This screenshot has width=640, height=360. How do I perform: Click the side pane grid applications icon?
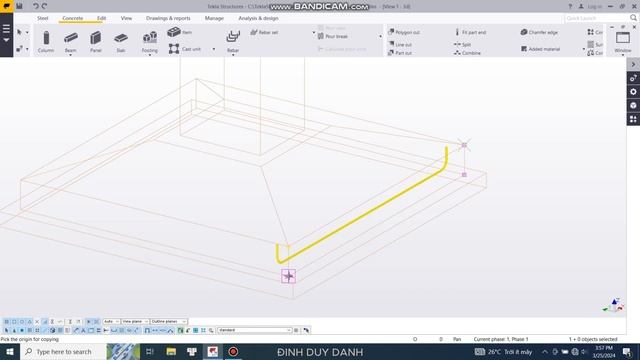pos(633,119)
